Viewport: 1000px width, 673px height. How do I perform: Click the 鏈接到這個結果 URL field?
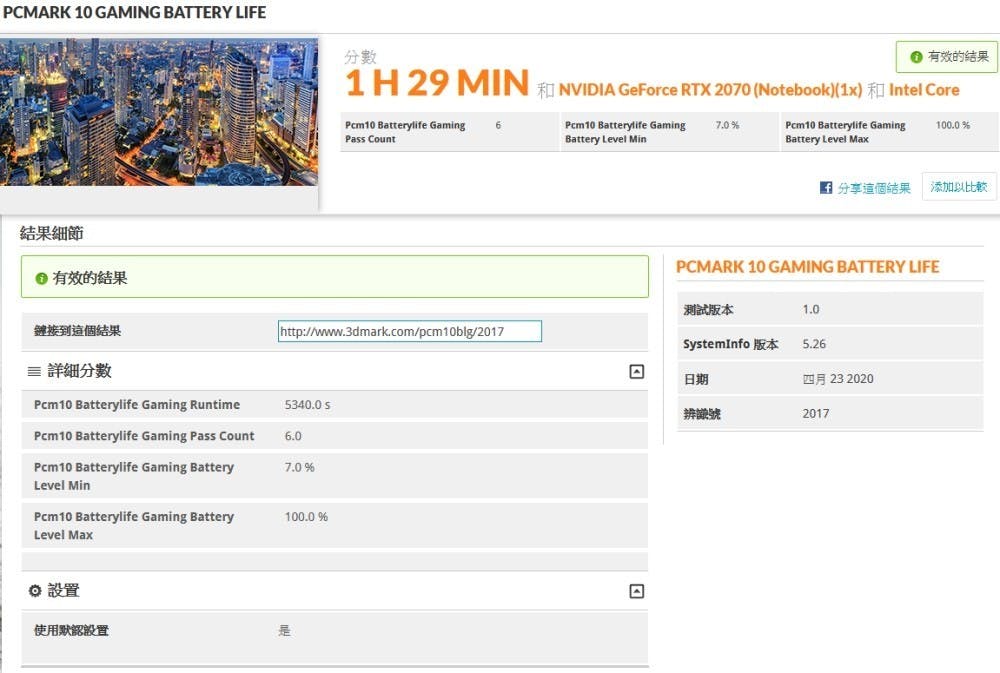pos(409,331)
